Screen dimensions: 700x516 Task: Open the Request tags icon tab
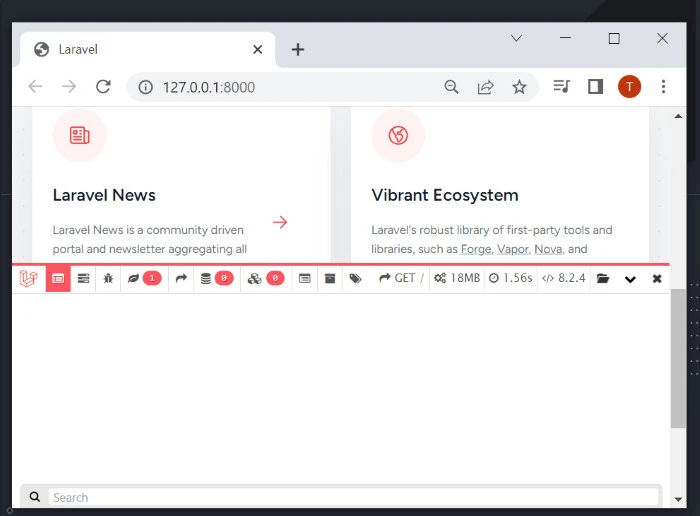tap(355, 278)
